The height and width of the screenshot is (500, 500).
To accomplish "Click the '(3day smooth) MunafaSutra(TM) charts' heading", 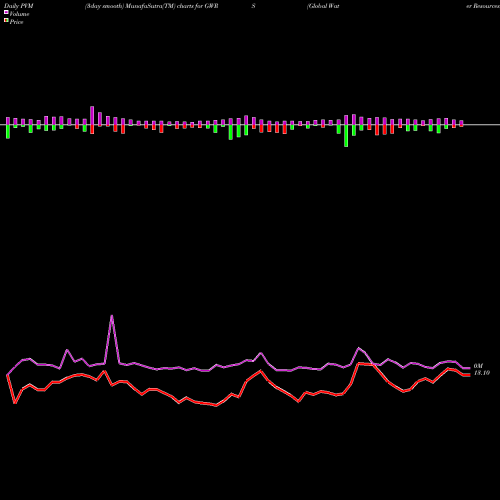I will coord(139,6).
